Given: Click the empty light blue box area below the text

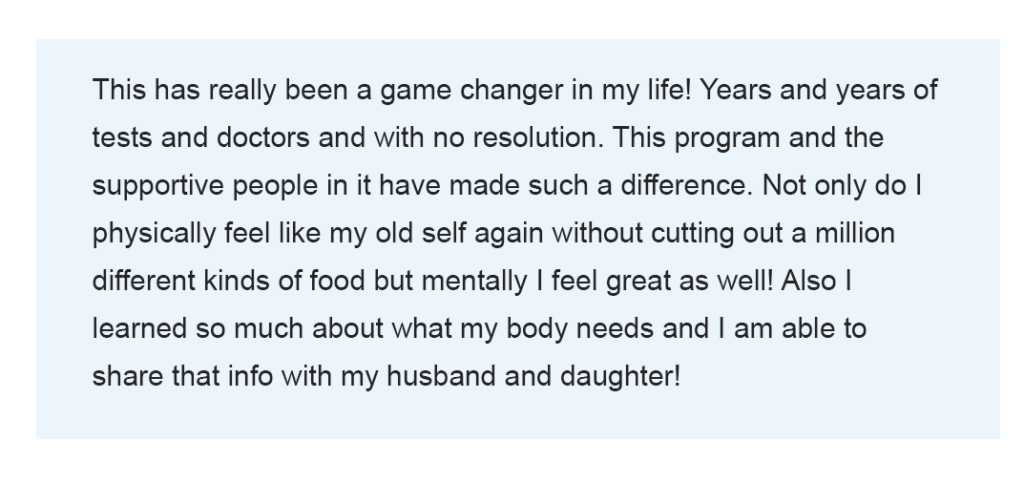Looking at the screenshot, I should pyautogui.click(x=517, y=417).
